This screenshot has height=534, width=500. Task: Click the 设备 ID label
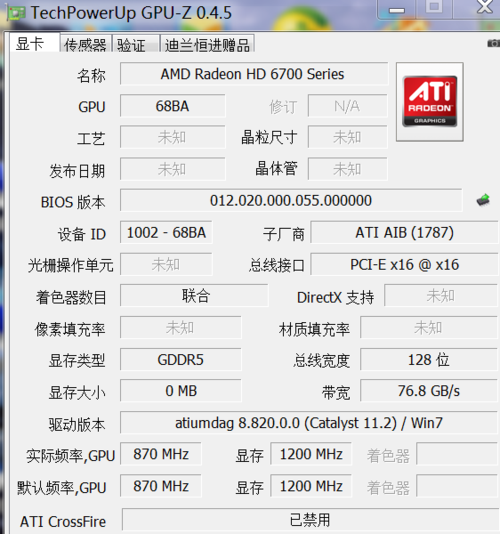point(82,234)
